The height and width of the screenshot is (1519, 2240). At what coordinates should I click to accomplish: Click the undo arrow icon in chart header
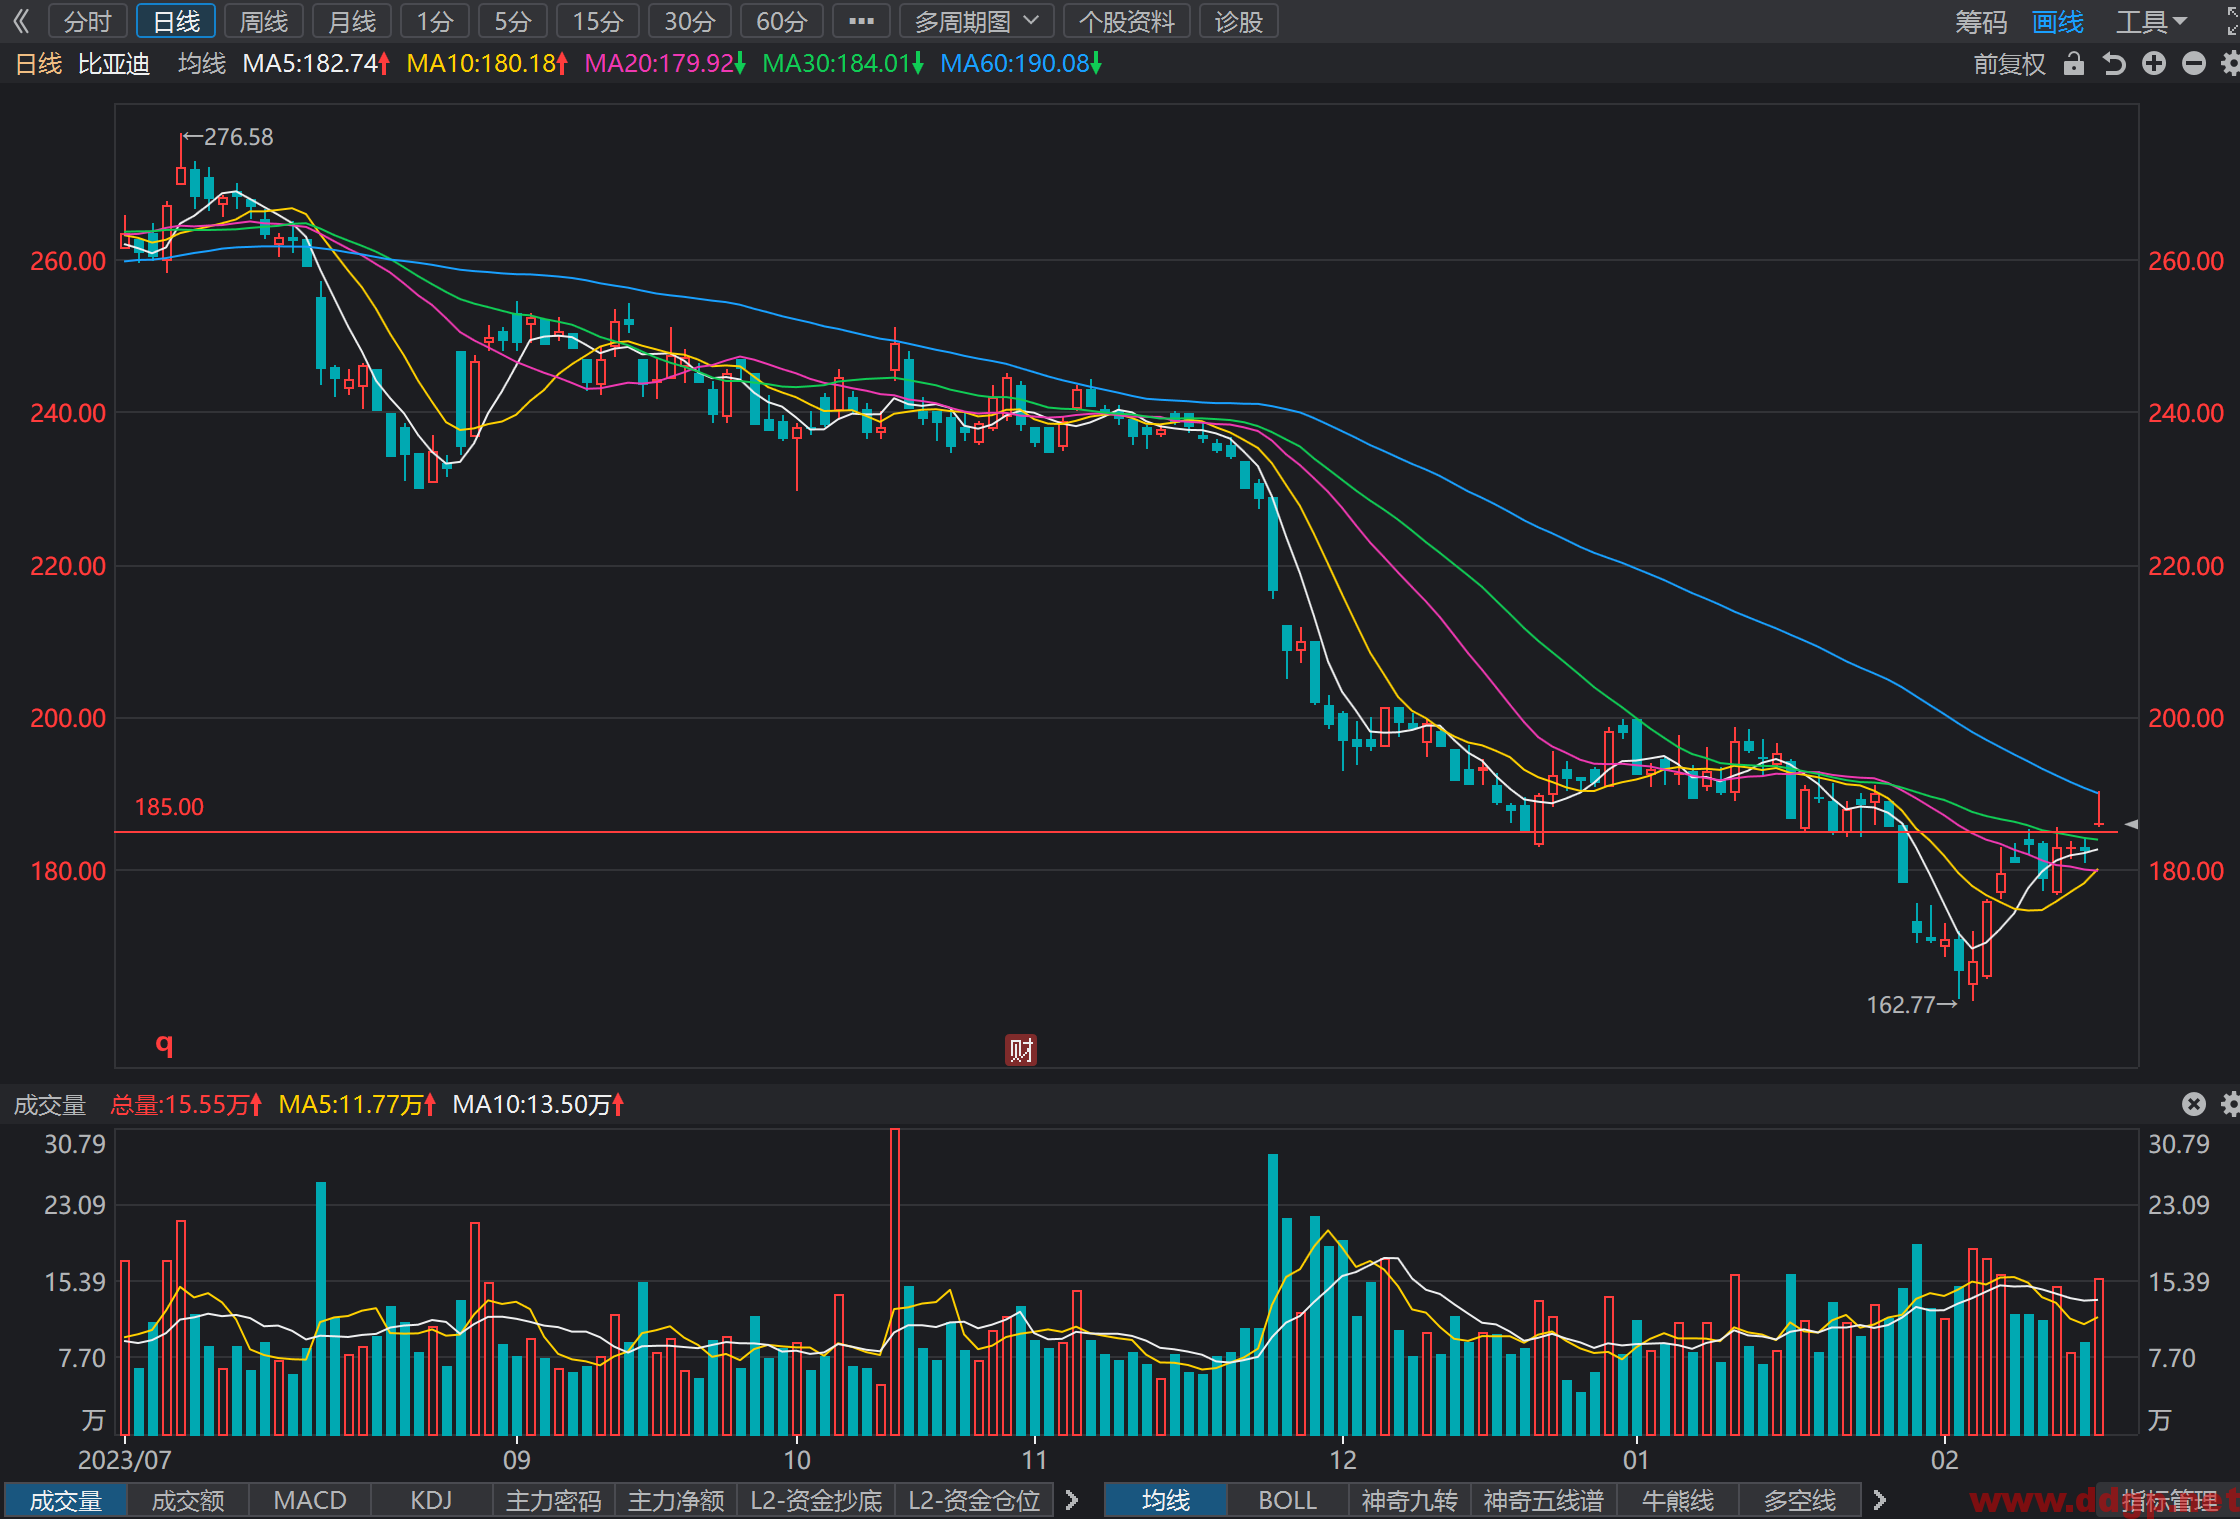click(2114, 64)
